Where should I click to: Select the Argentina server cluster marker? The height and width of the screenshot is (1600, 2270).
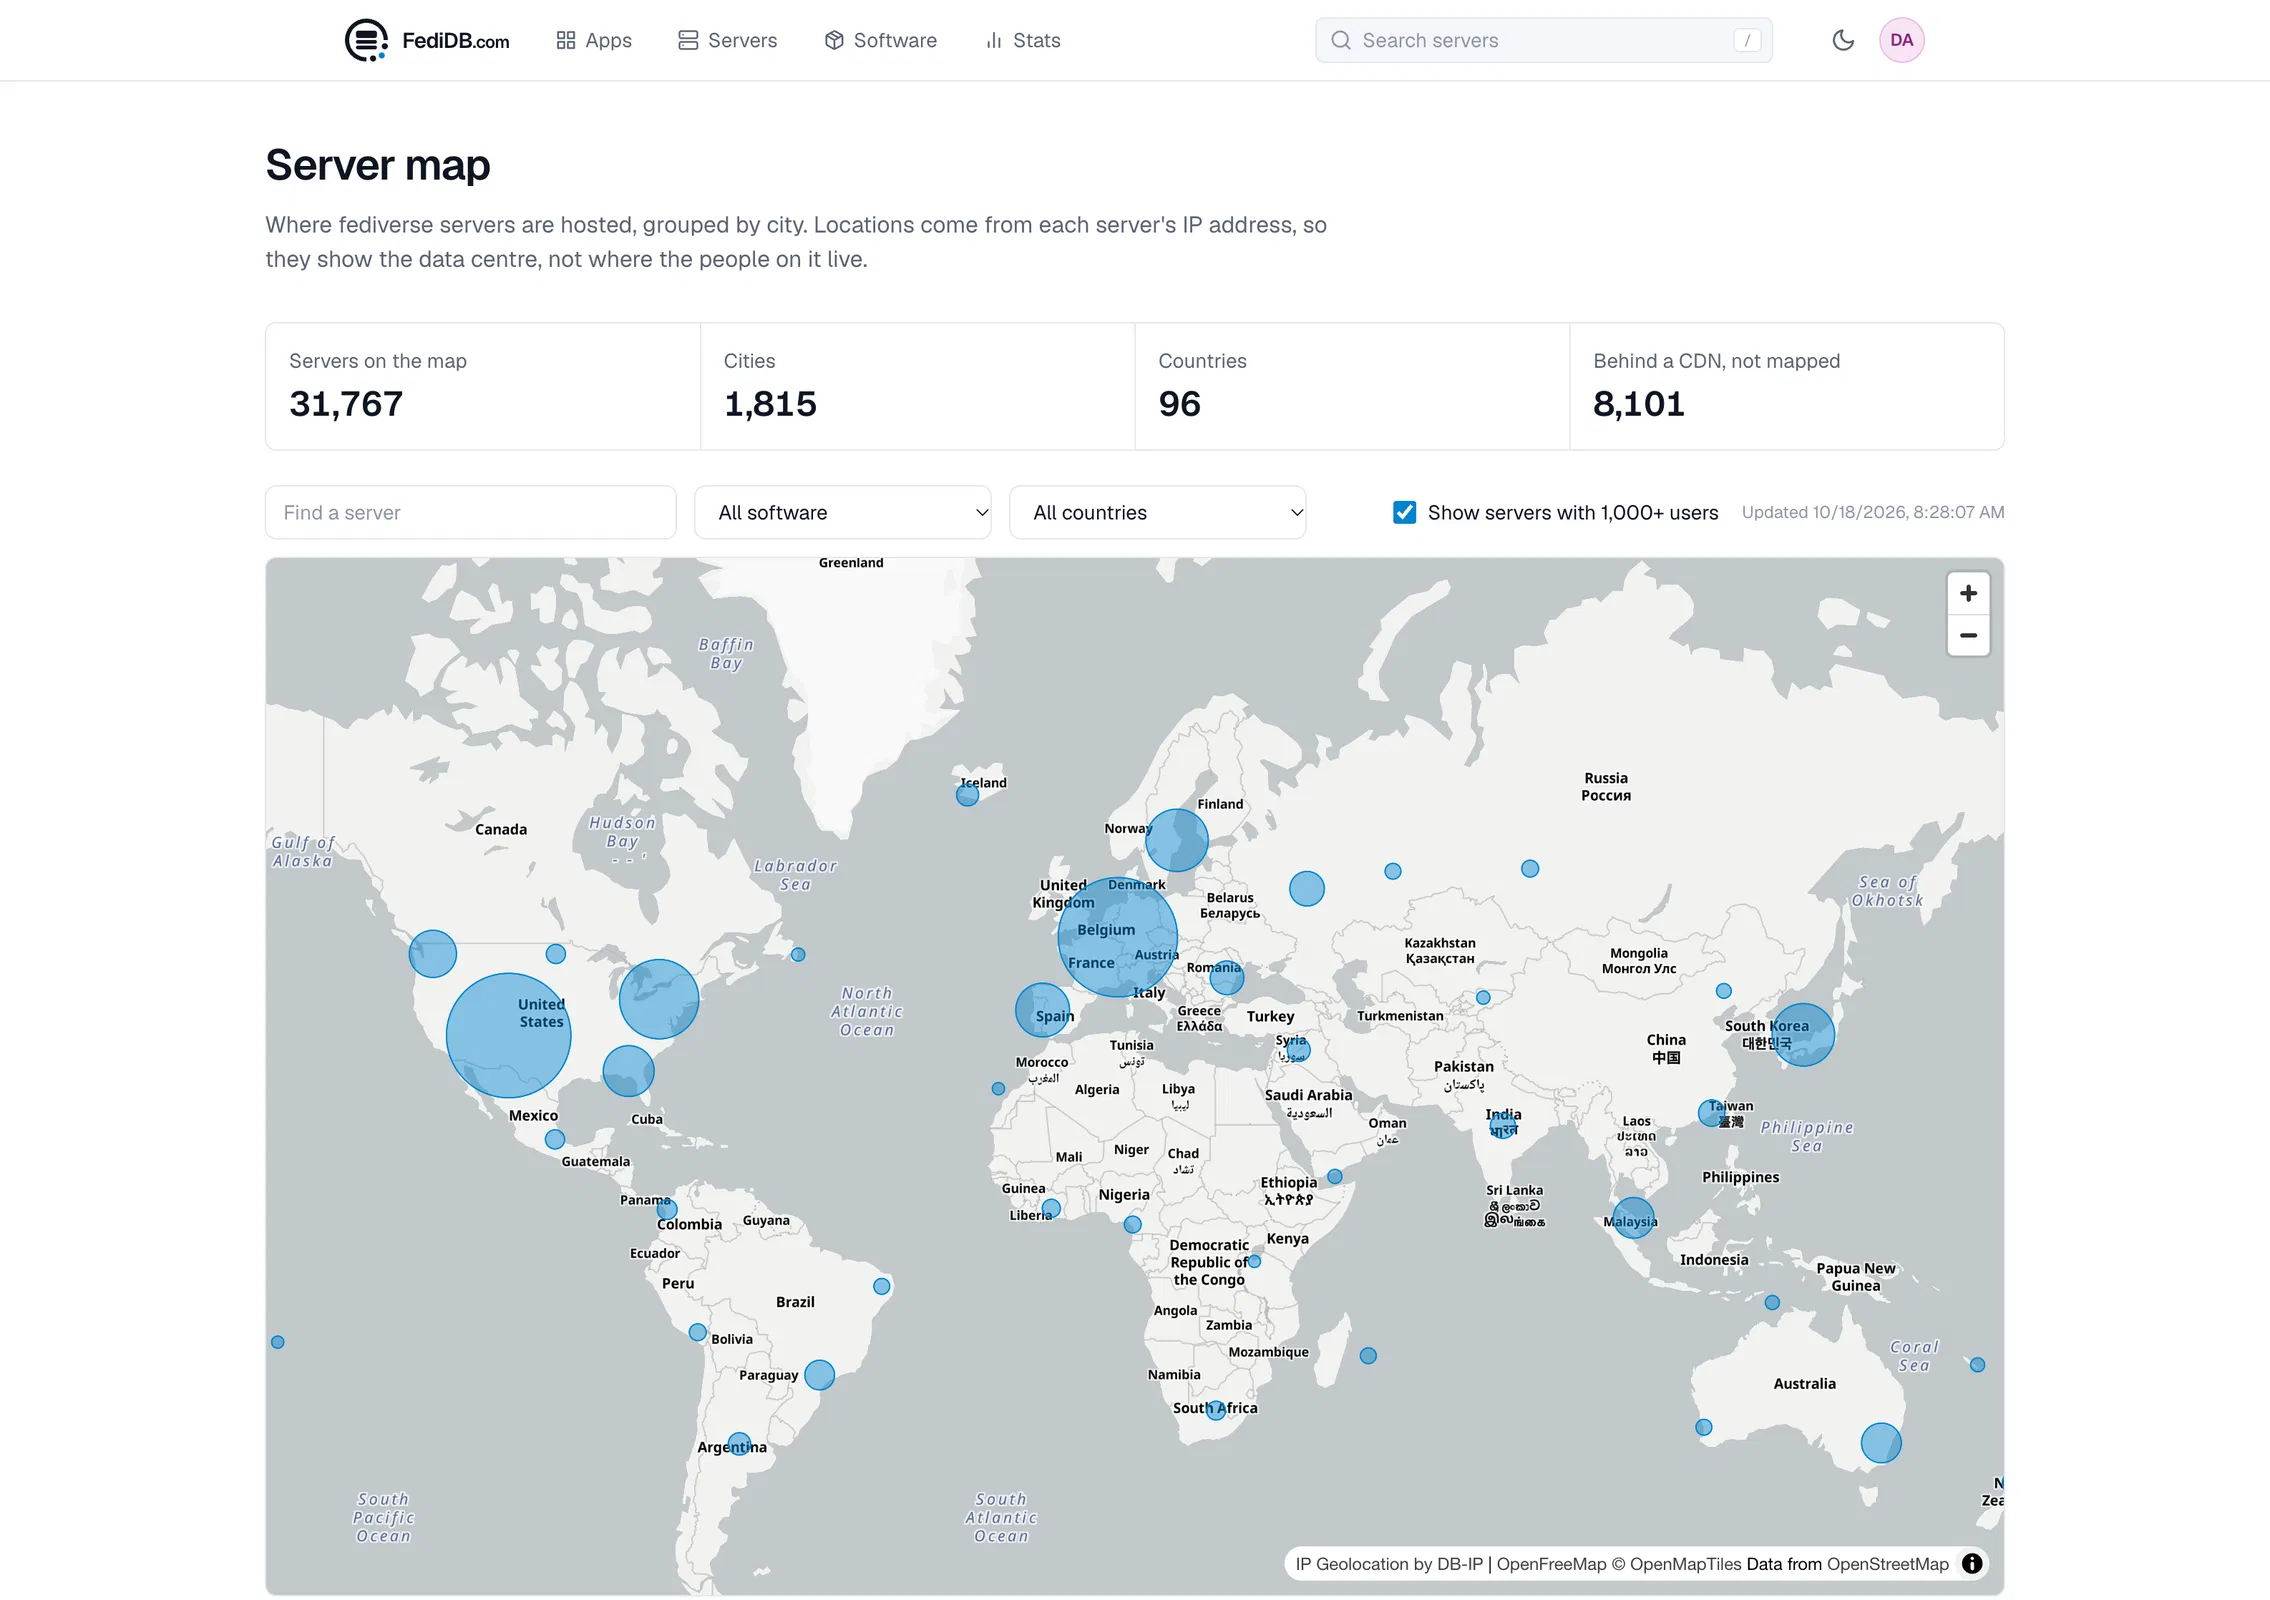coord(738,1443)
